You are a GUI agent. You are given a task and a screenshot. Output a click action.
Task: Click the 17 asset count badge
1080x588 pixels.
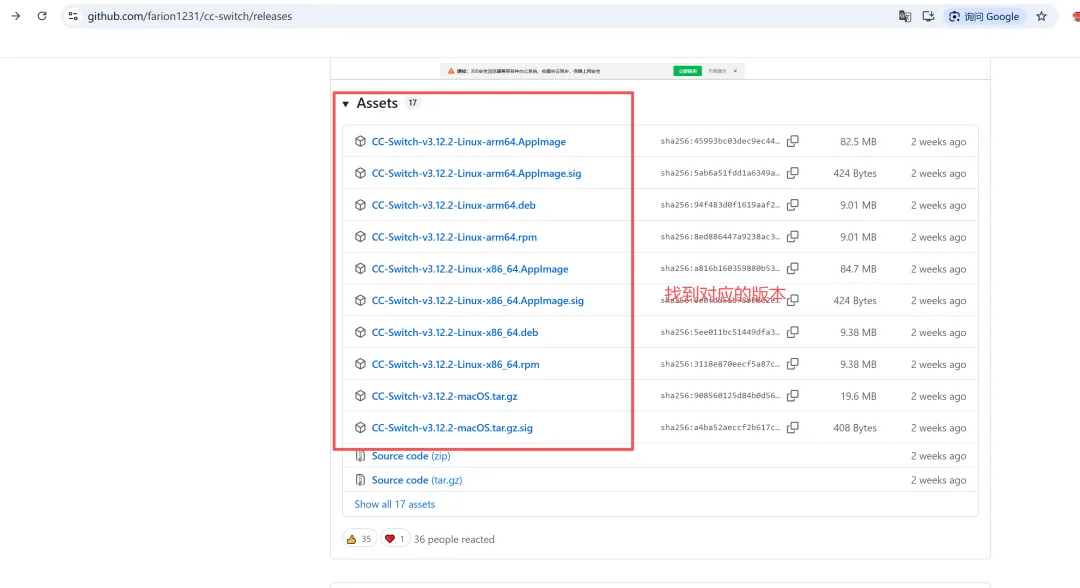point(413,103)
